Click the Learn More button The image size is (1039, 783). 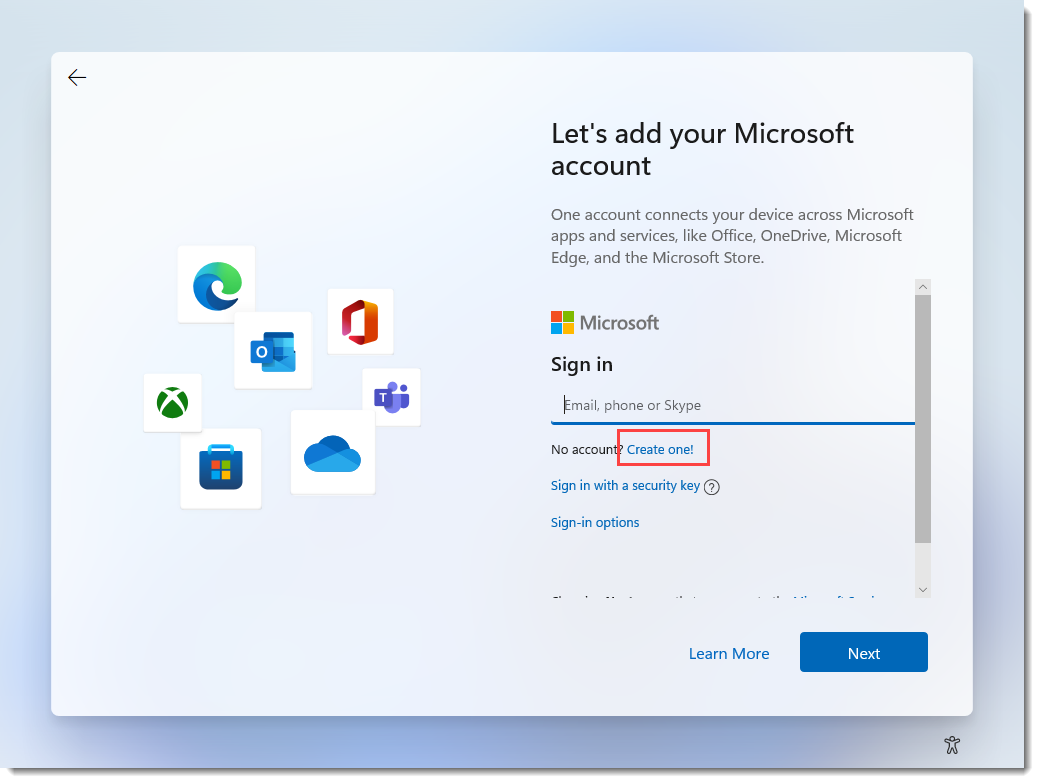729,652
